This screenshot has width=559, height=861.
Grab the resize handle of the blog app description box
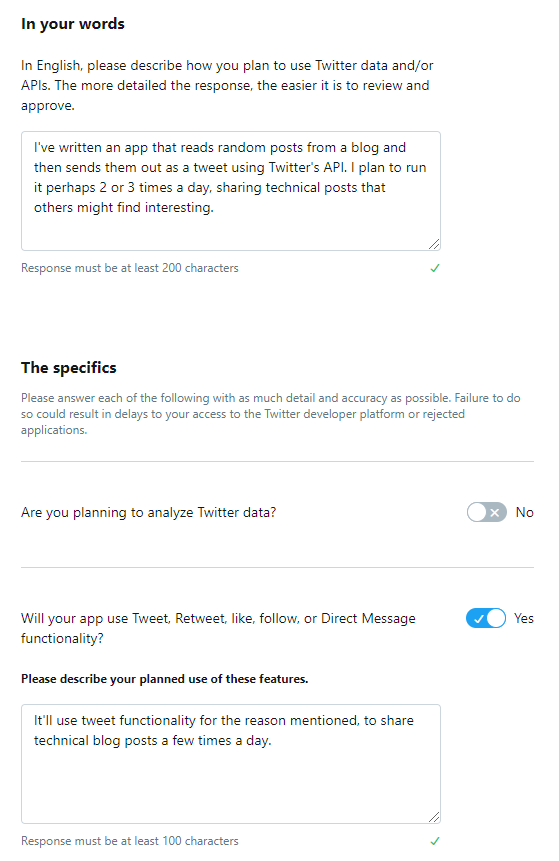pyautogui.click(x=434, y=244)
